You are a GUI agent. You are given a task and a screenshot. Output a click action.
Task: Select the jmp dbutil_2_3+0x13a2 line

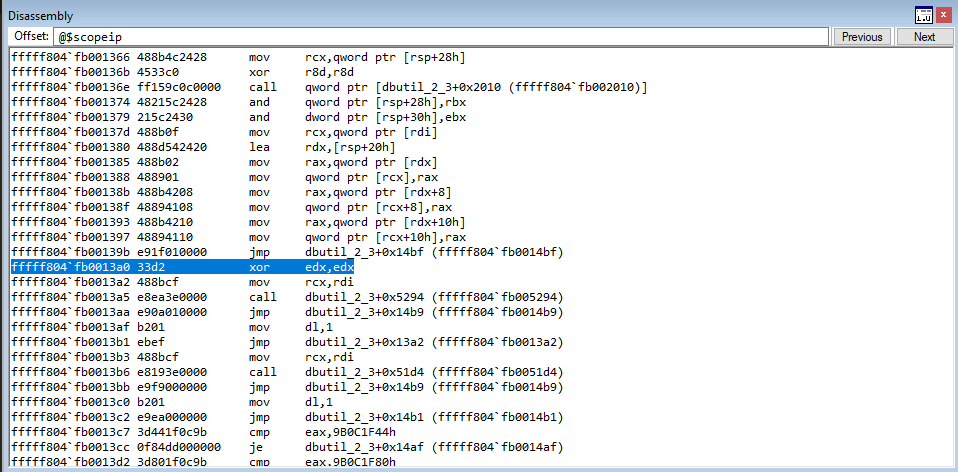(x=287, y=342)
